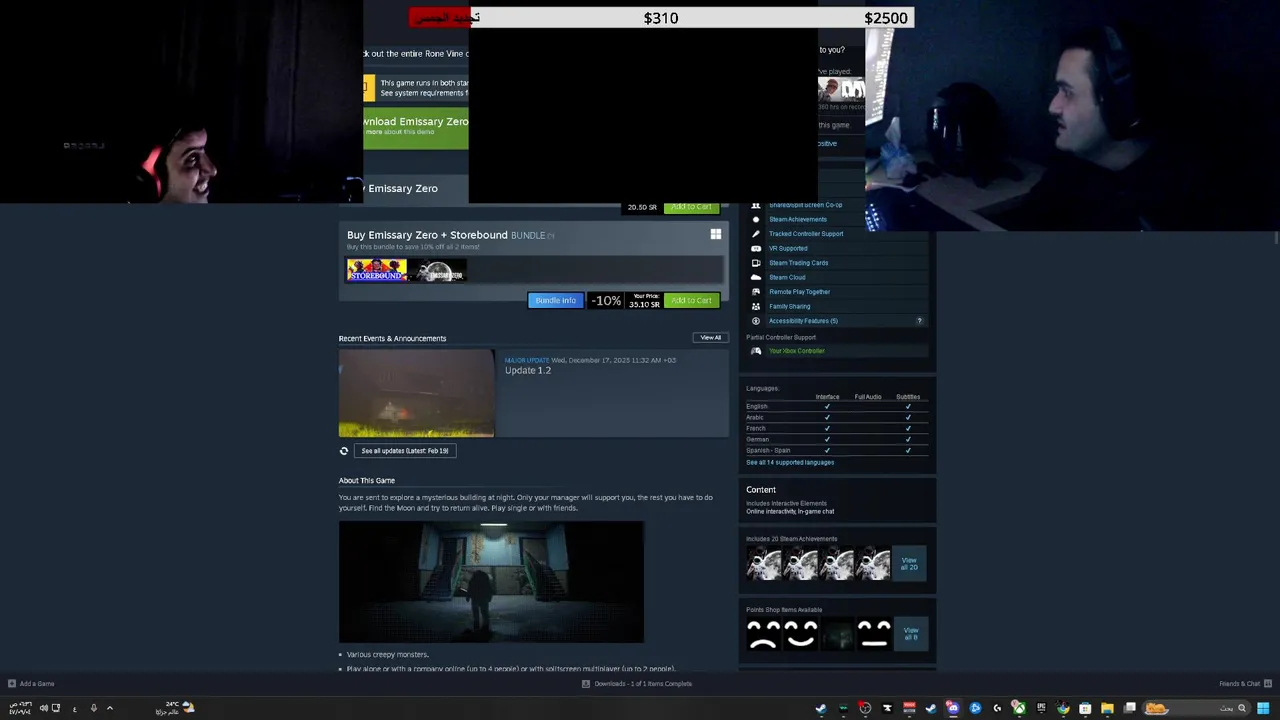The width and height of the screenshot is (1280, 720).
Task: Click the Windows Start button
Action: point(1263,708)
